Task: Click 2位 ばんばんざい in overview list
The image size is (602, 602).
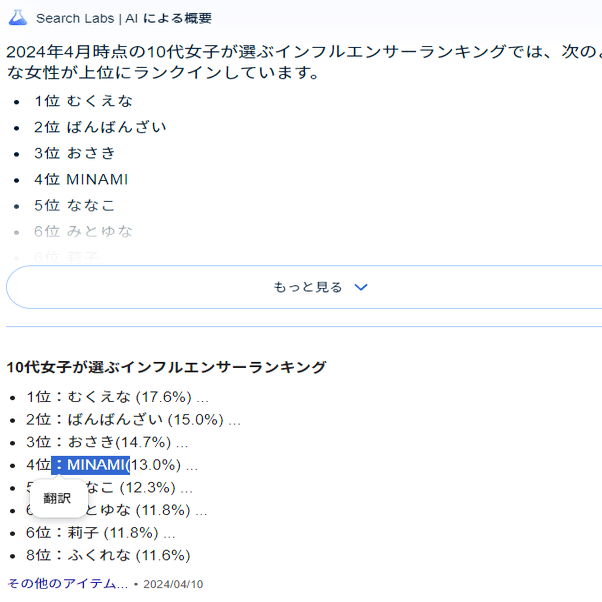Action: click(x=100, y=127)
